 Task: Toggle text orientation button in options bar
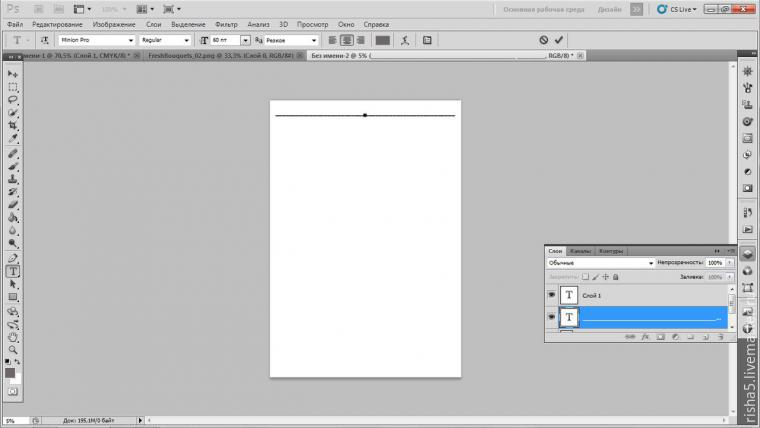[x=45, y=40]
